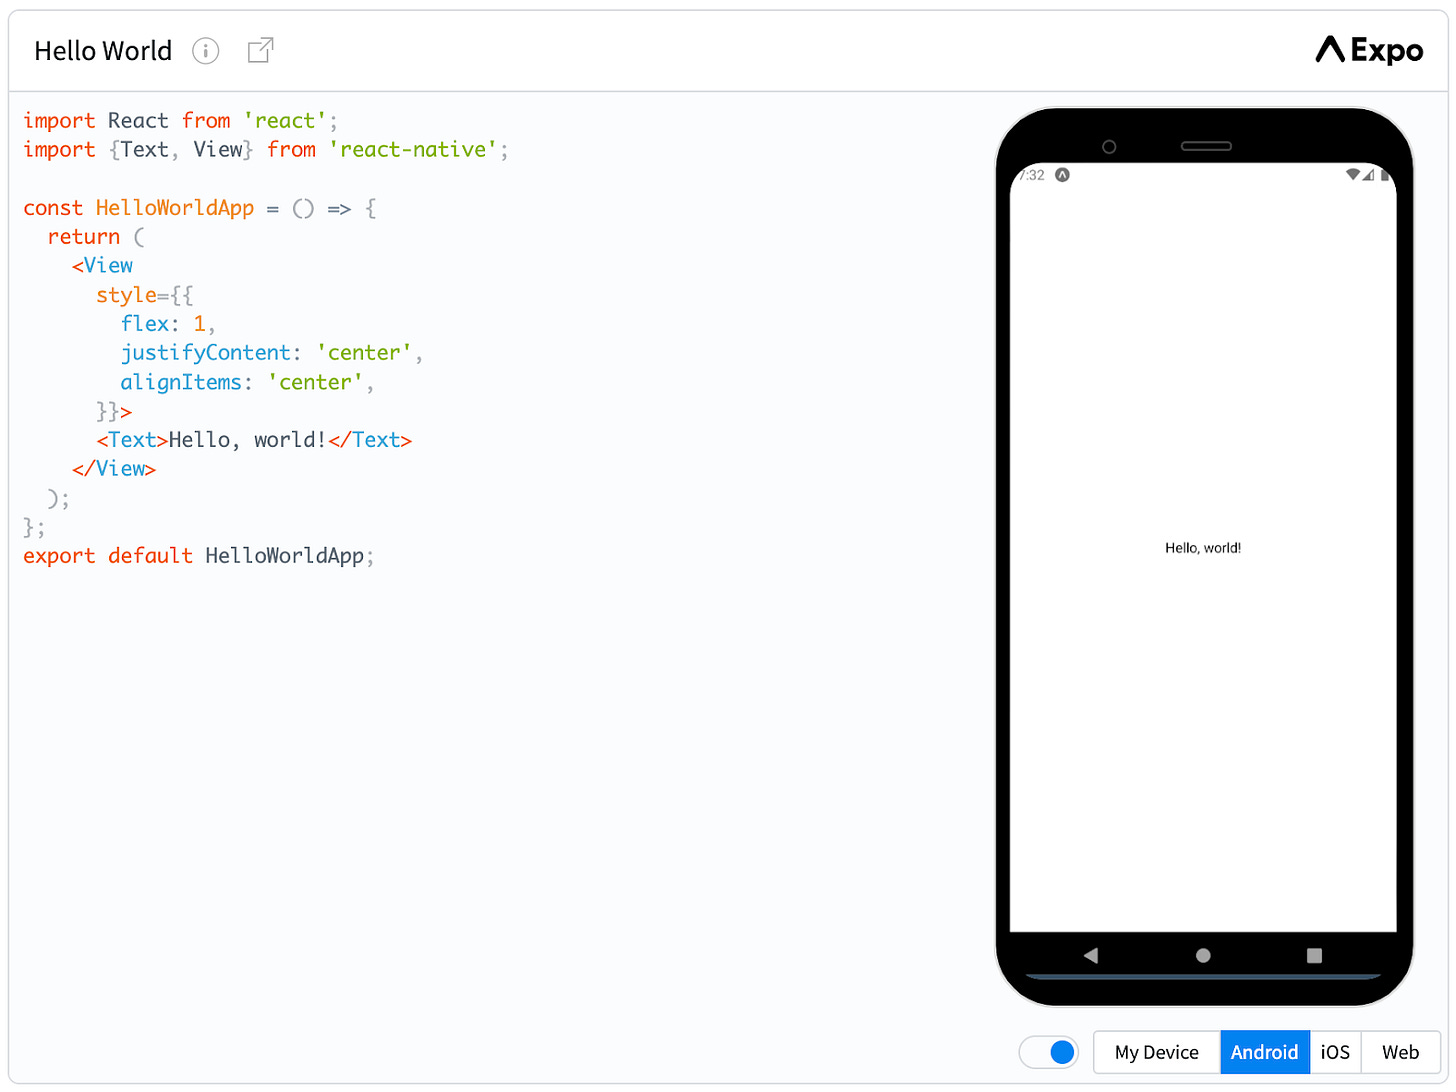This screenshot has width=1456, height=1092.
Task: Disable Android by selecting iOS platform
Action: pos(1335,1052)
